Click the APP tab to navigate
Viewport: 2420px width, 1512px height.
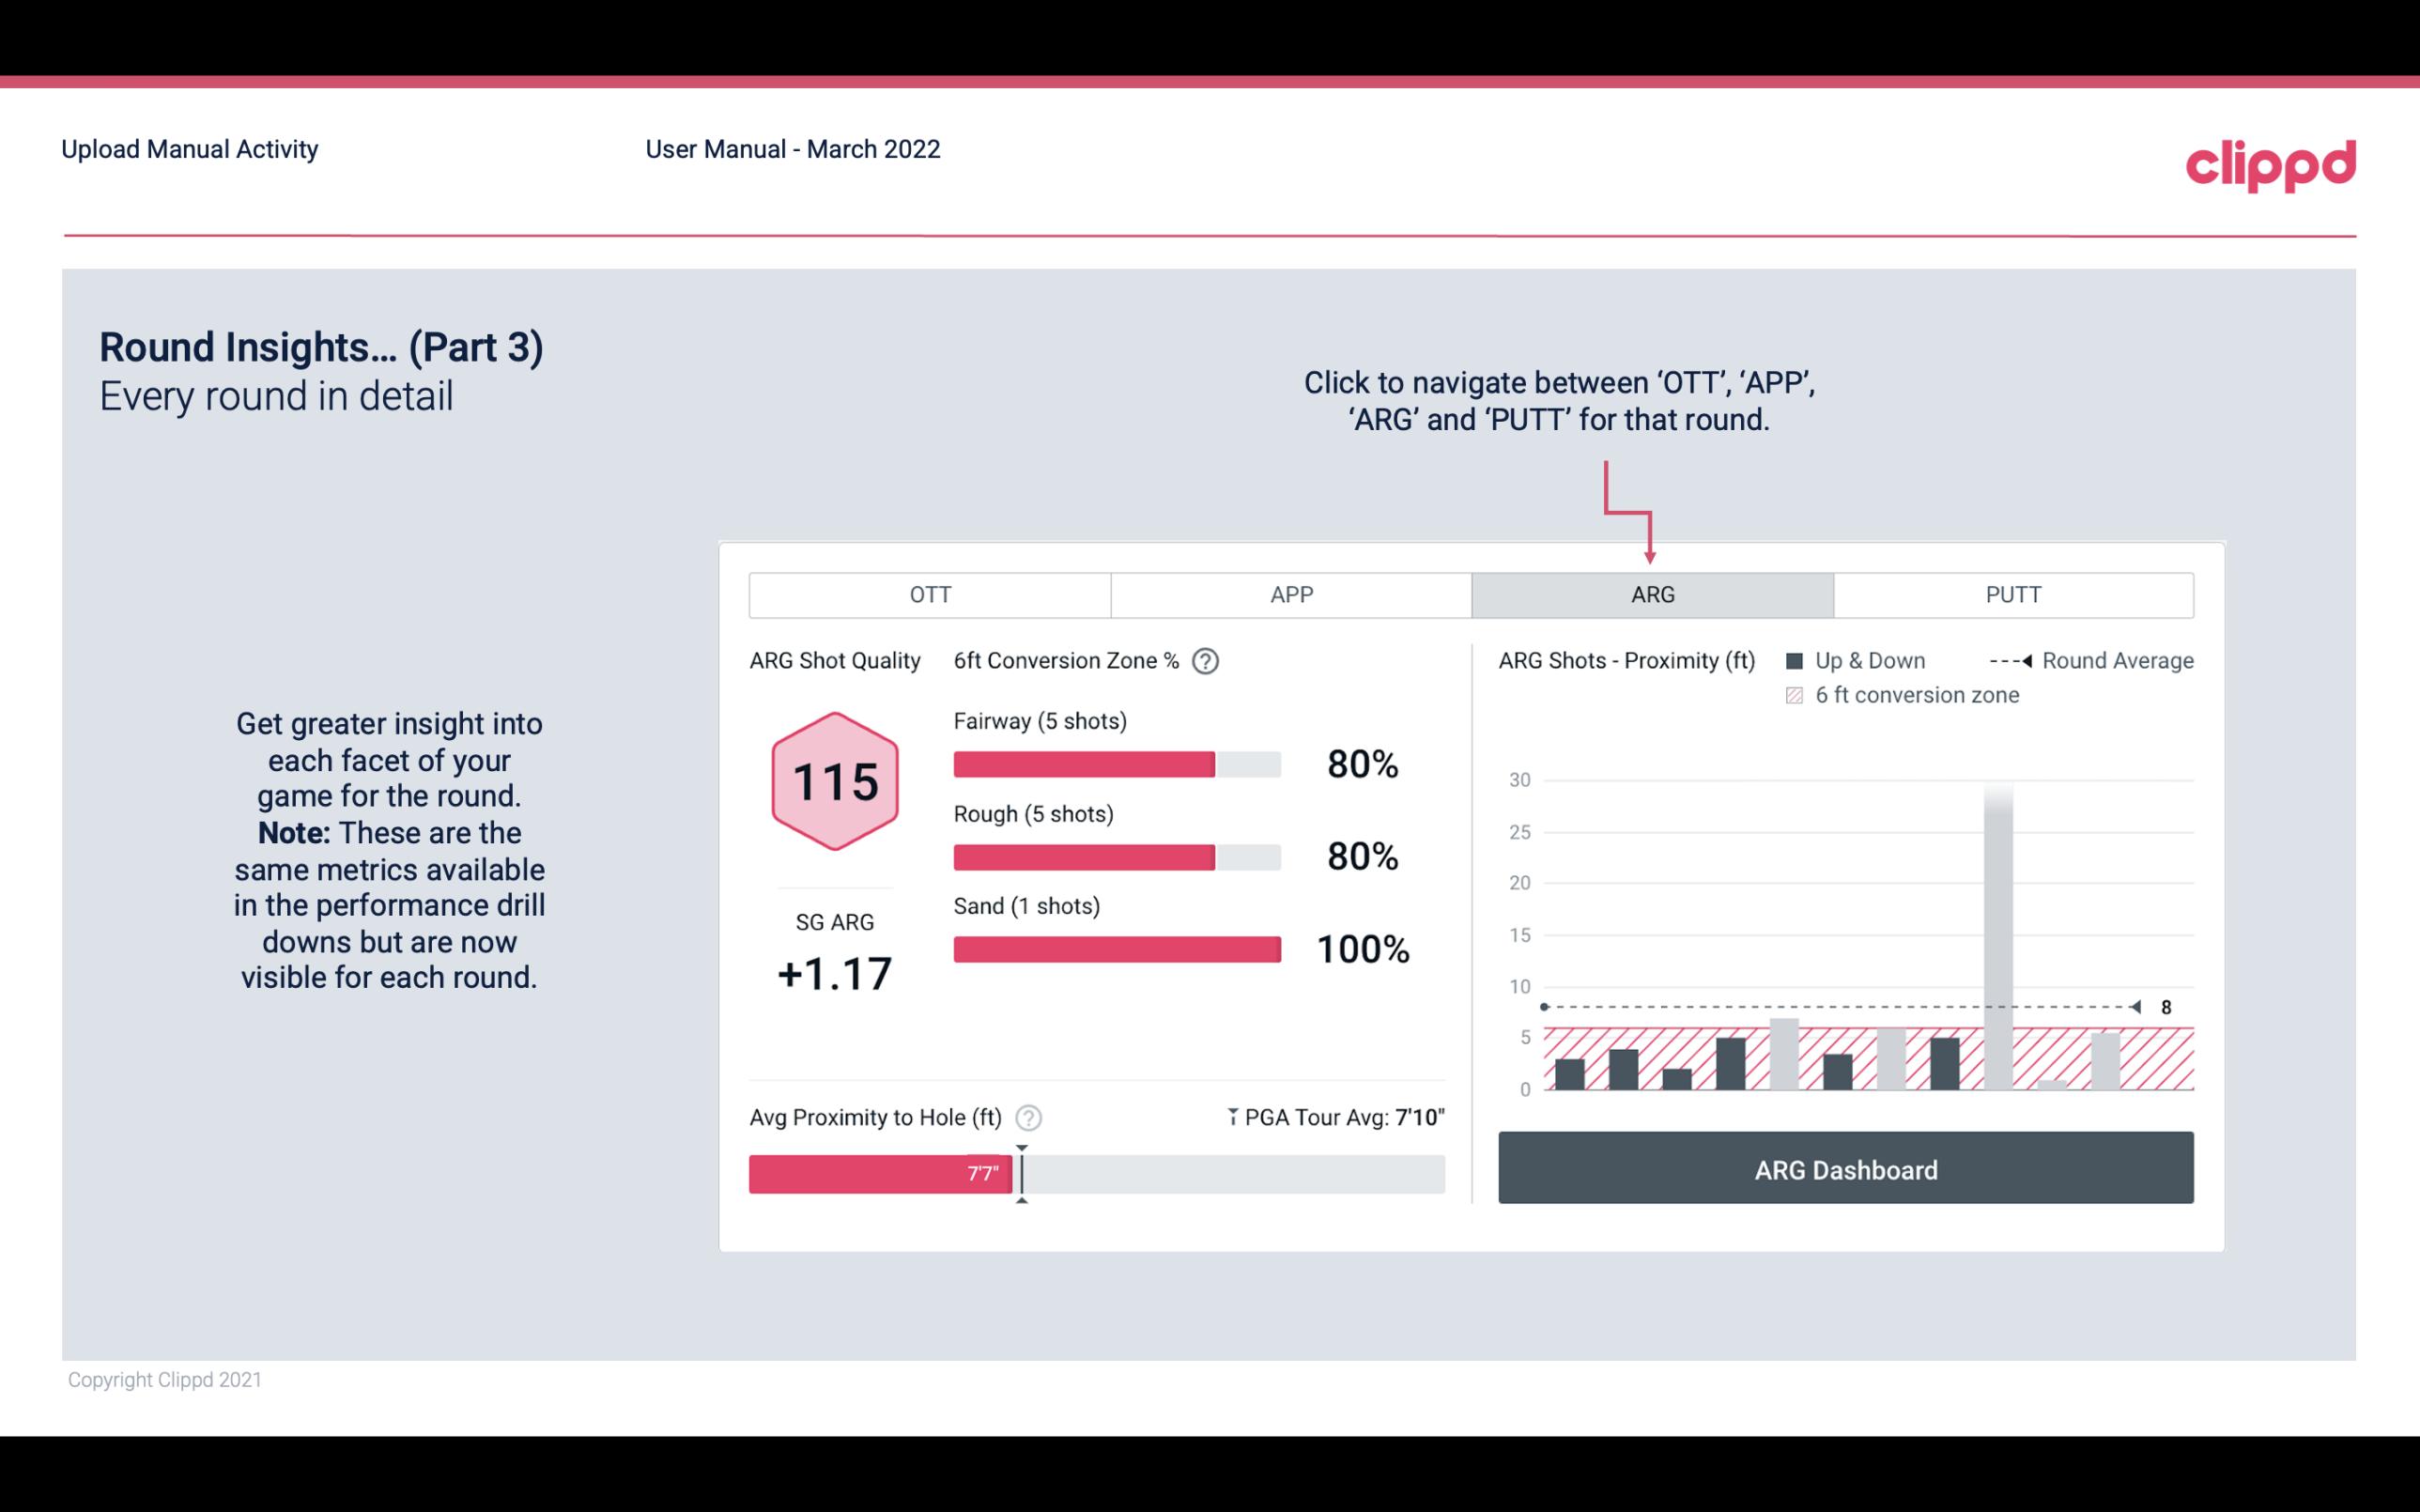point(1288,595)
